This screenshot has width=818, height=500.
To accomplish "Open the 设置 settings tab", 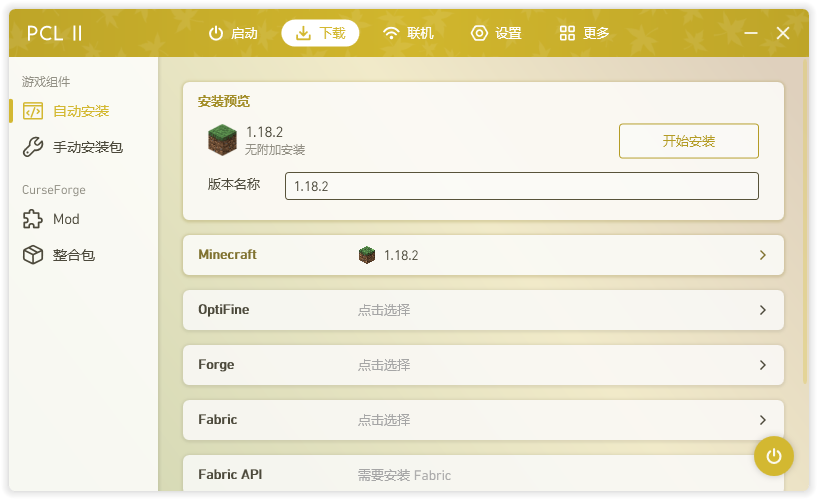I will click(x=496, y=33).
